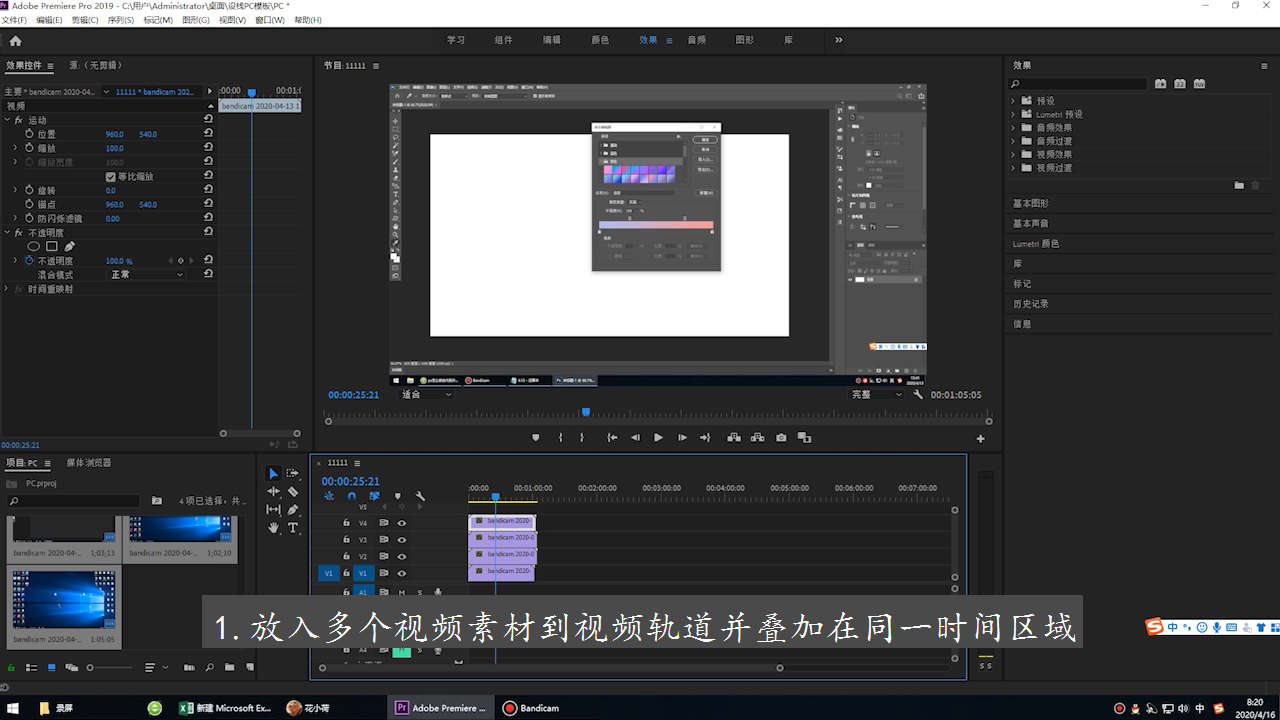Open button editor plus icon
Image resolution: width=1280 pixels, height=720 pixels.
click(980, 438)
